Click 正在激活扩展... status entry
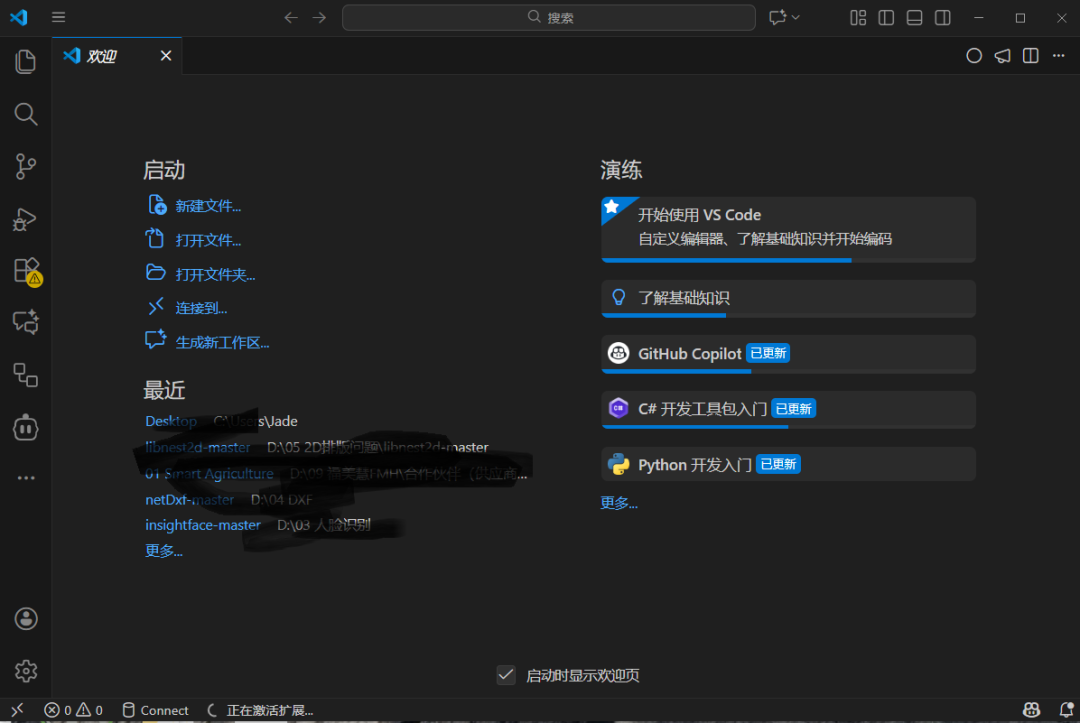Image resolution: width=1080 pixels, height=723 pixels. [260, 710]
